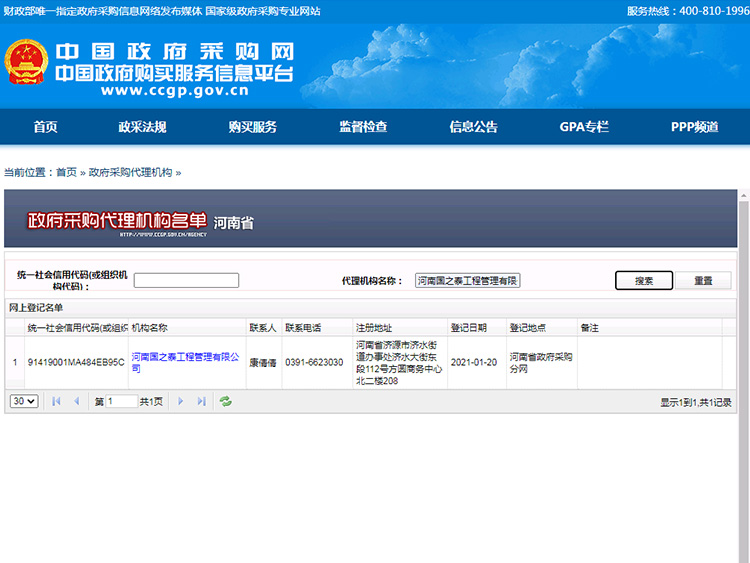Go to first page of results

[x=56, y=401]
